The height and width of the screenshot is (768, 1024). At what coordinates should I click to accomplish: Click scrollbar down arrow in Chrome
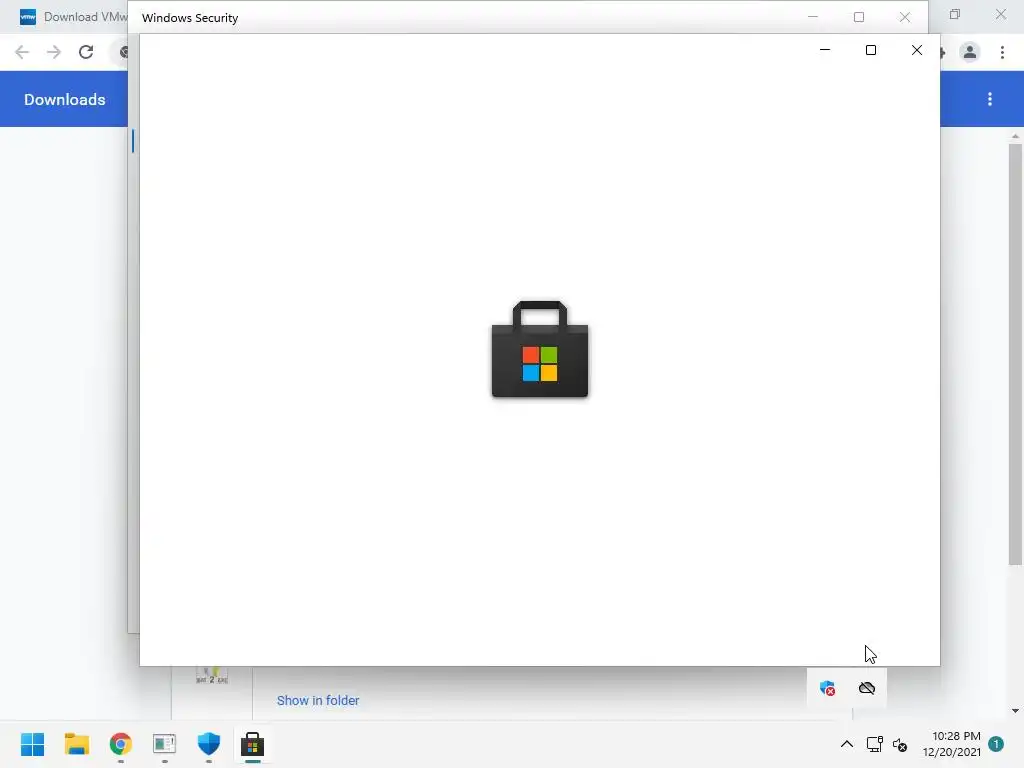click(1015, 711)
